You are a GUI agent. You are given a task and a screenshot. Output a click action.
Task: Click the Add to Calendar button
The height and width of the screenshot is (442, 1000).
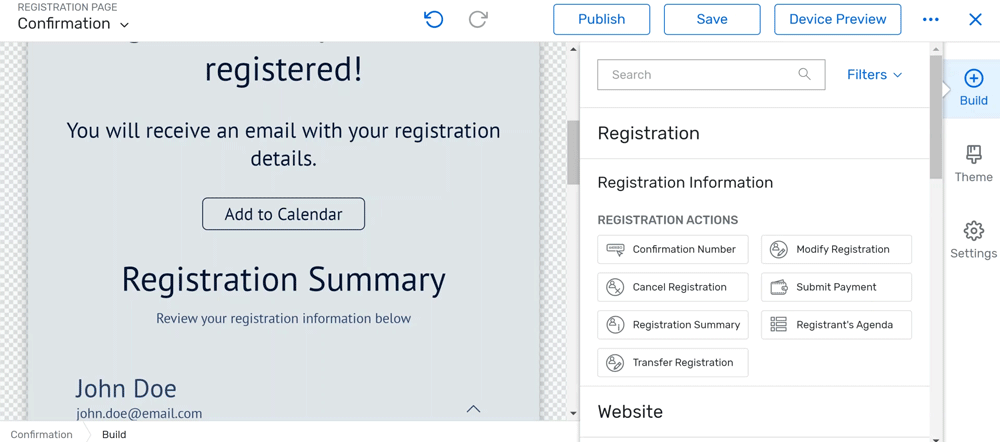click(x=283, y=214)
